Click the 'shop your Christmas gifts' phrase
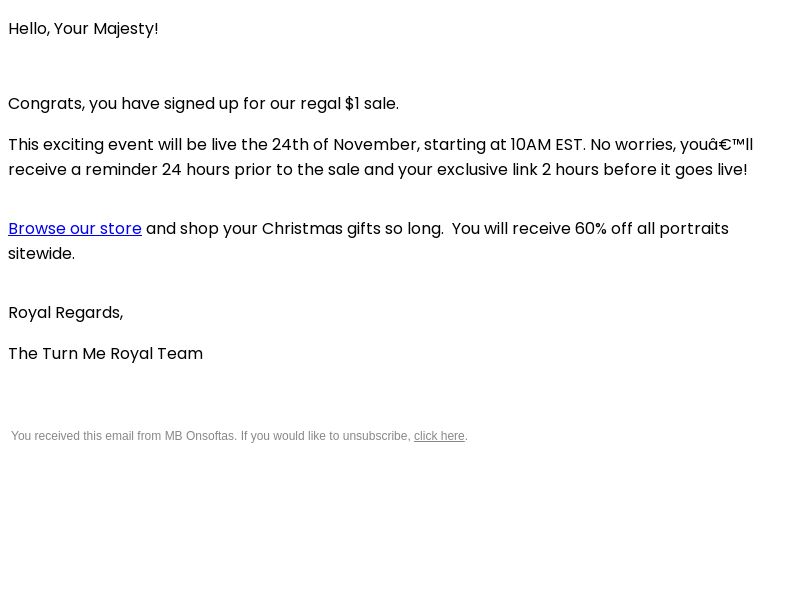The image size is (800, 600). [279, 229]
